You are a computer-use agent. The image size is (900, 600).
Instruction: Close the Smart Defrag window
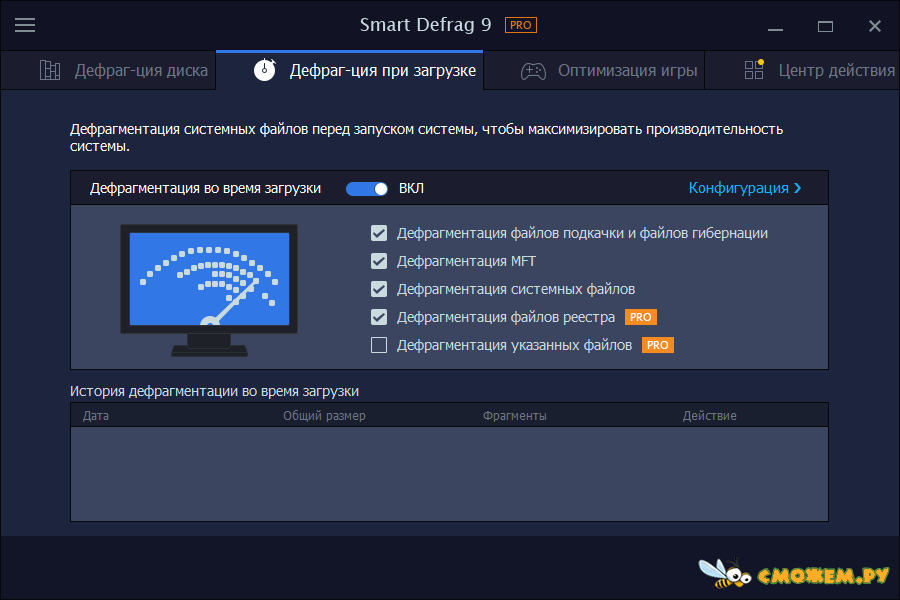point(875,26)
